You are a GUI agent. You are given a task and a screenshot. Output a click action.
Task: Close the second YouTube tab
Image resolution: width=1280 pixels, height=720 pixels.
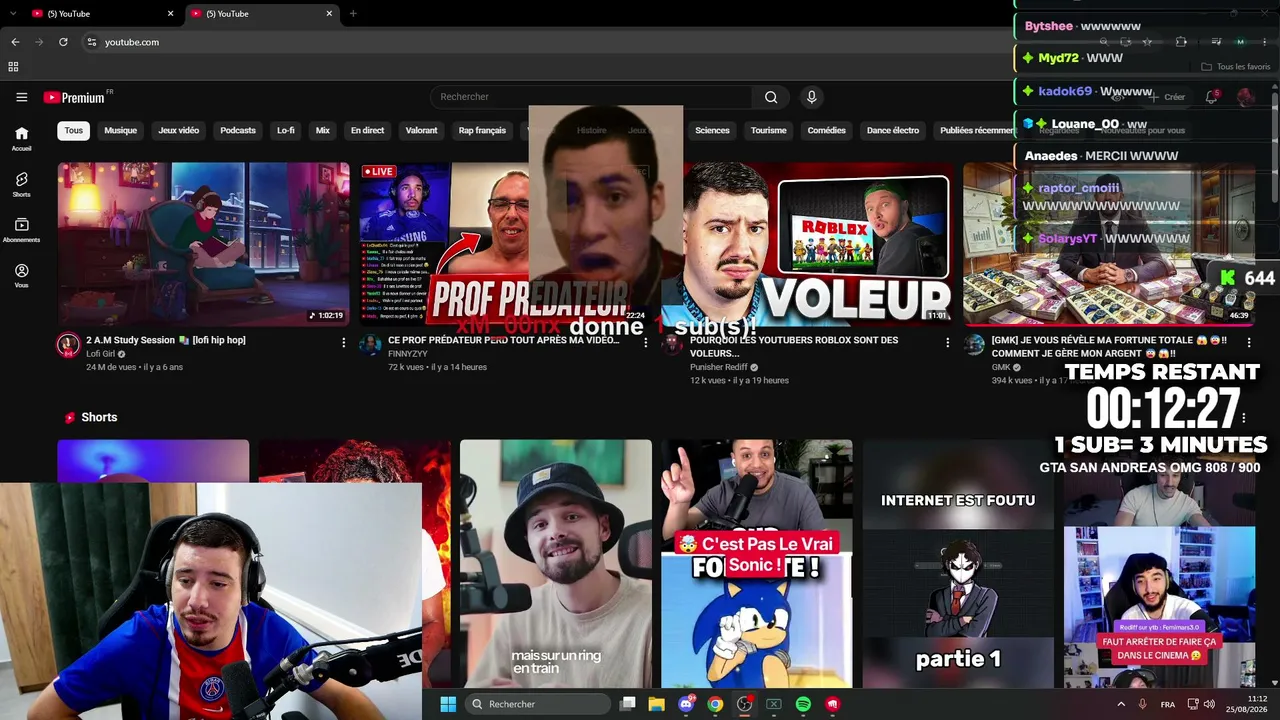pos(329,13)
